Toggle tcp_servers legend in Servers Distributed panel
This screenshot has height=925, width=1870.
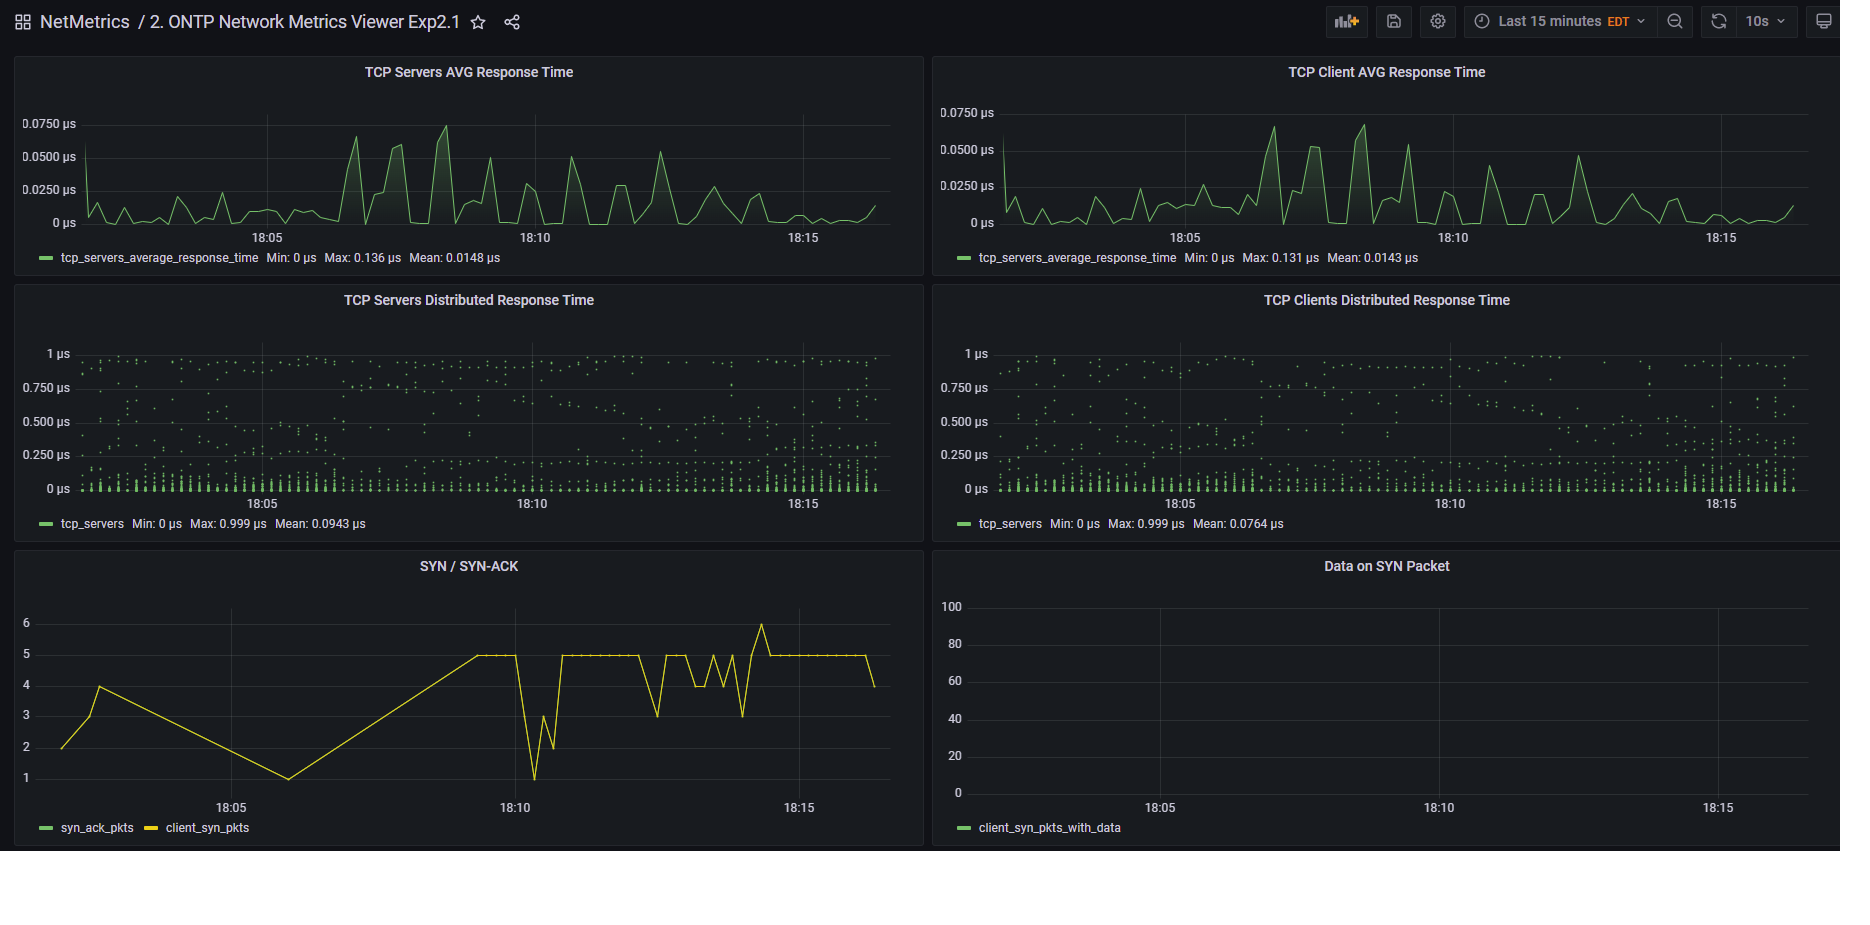pos(92,524)
